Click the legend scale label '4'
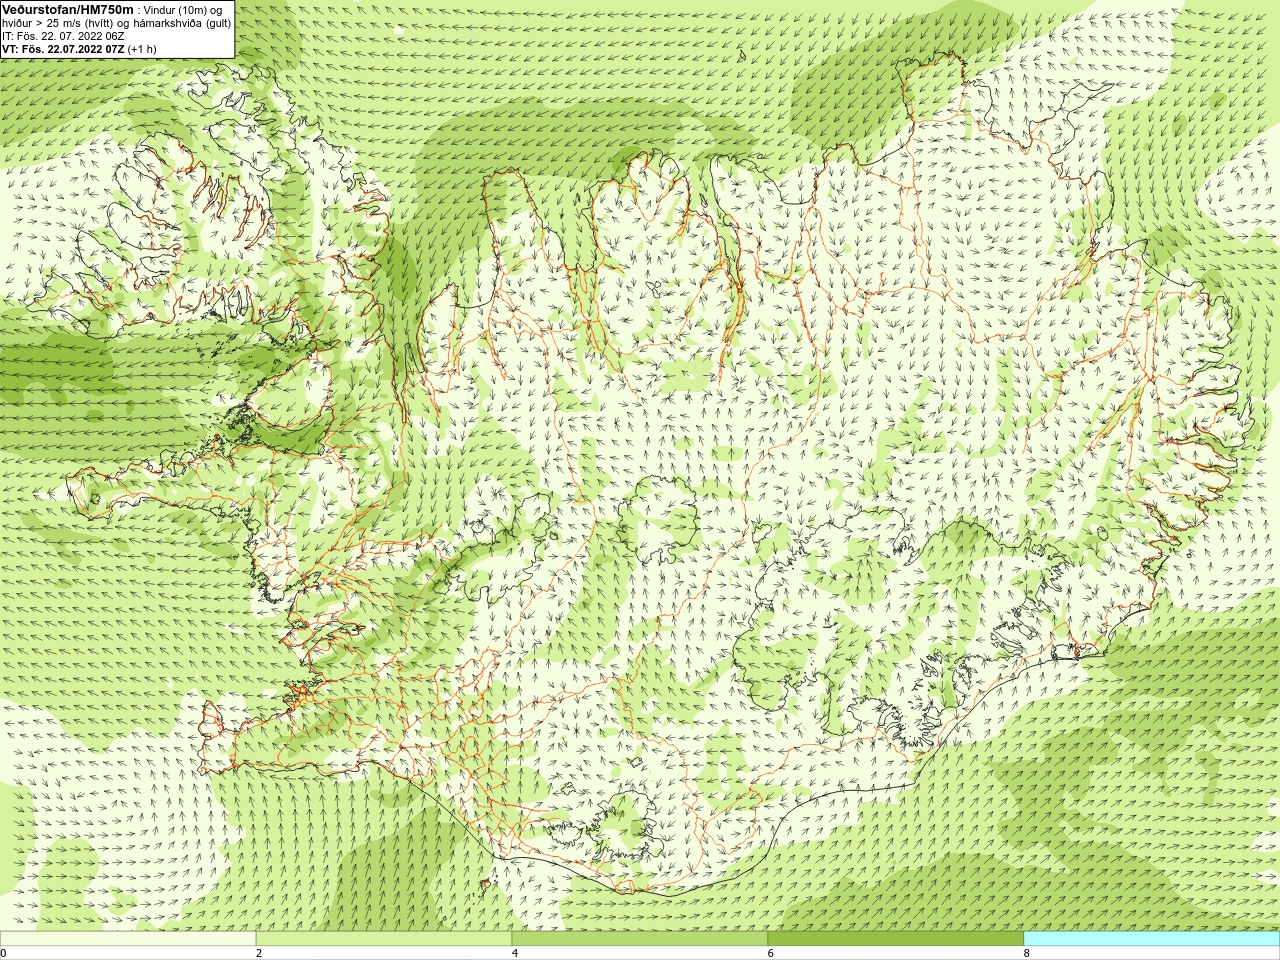Image resolution: width=1280 pixels, height=960 pixels. pos(515,953)
